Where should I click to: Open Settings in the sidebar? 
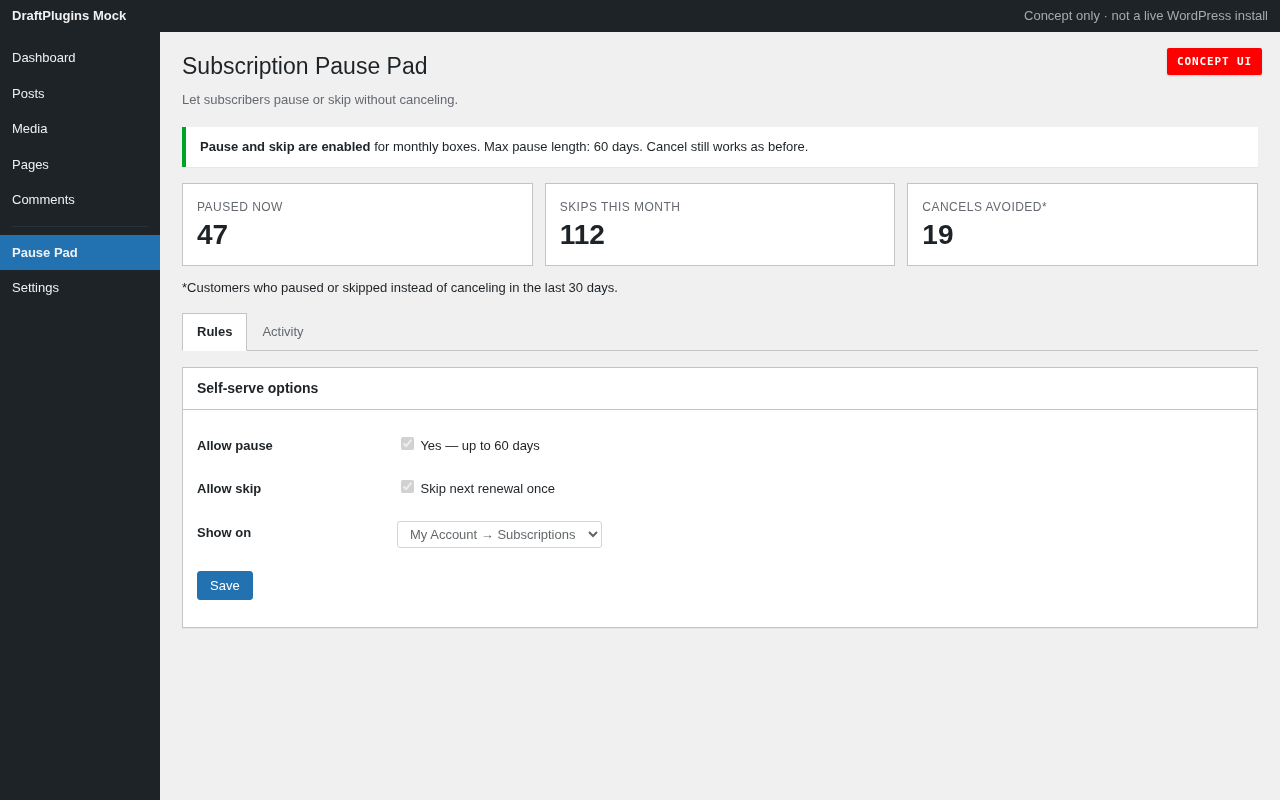80,288
